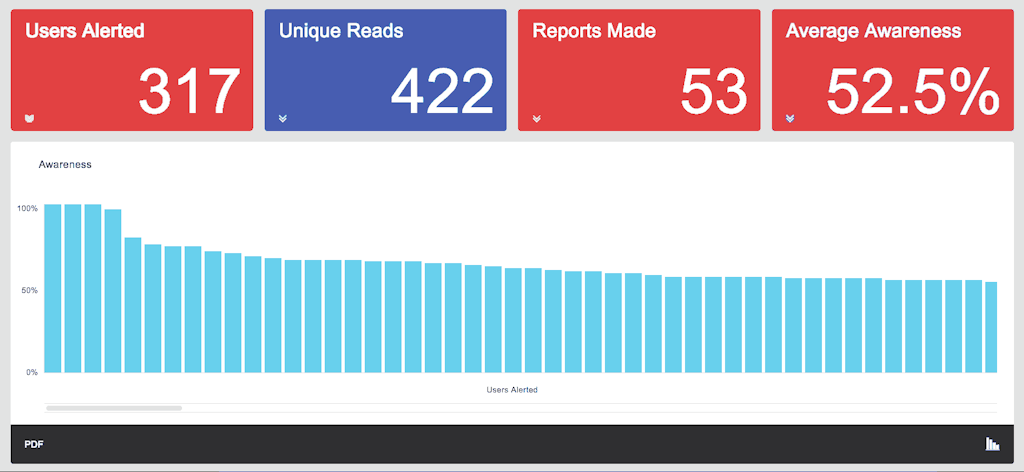Expand the Average Awareness card chevron

[790, 118]
